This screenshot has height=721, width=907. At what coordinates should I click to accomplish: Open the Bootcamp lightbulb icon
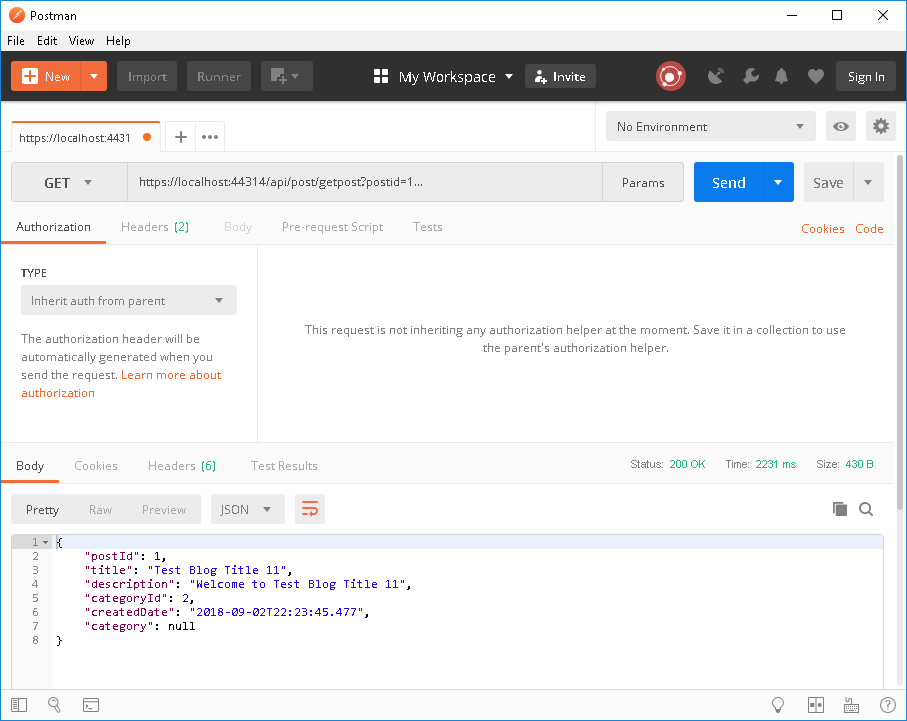pyautogui.click(x=778, y=704)
